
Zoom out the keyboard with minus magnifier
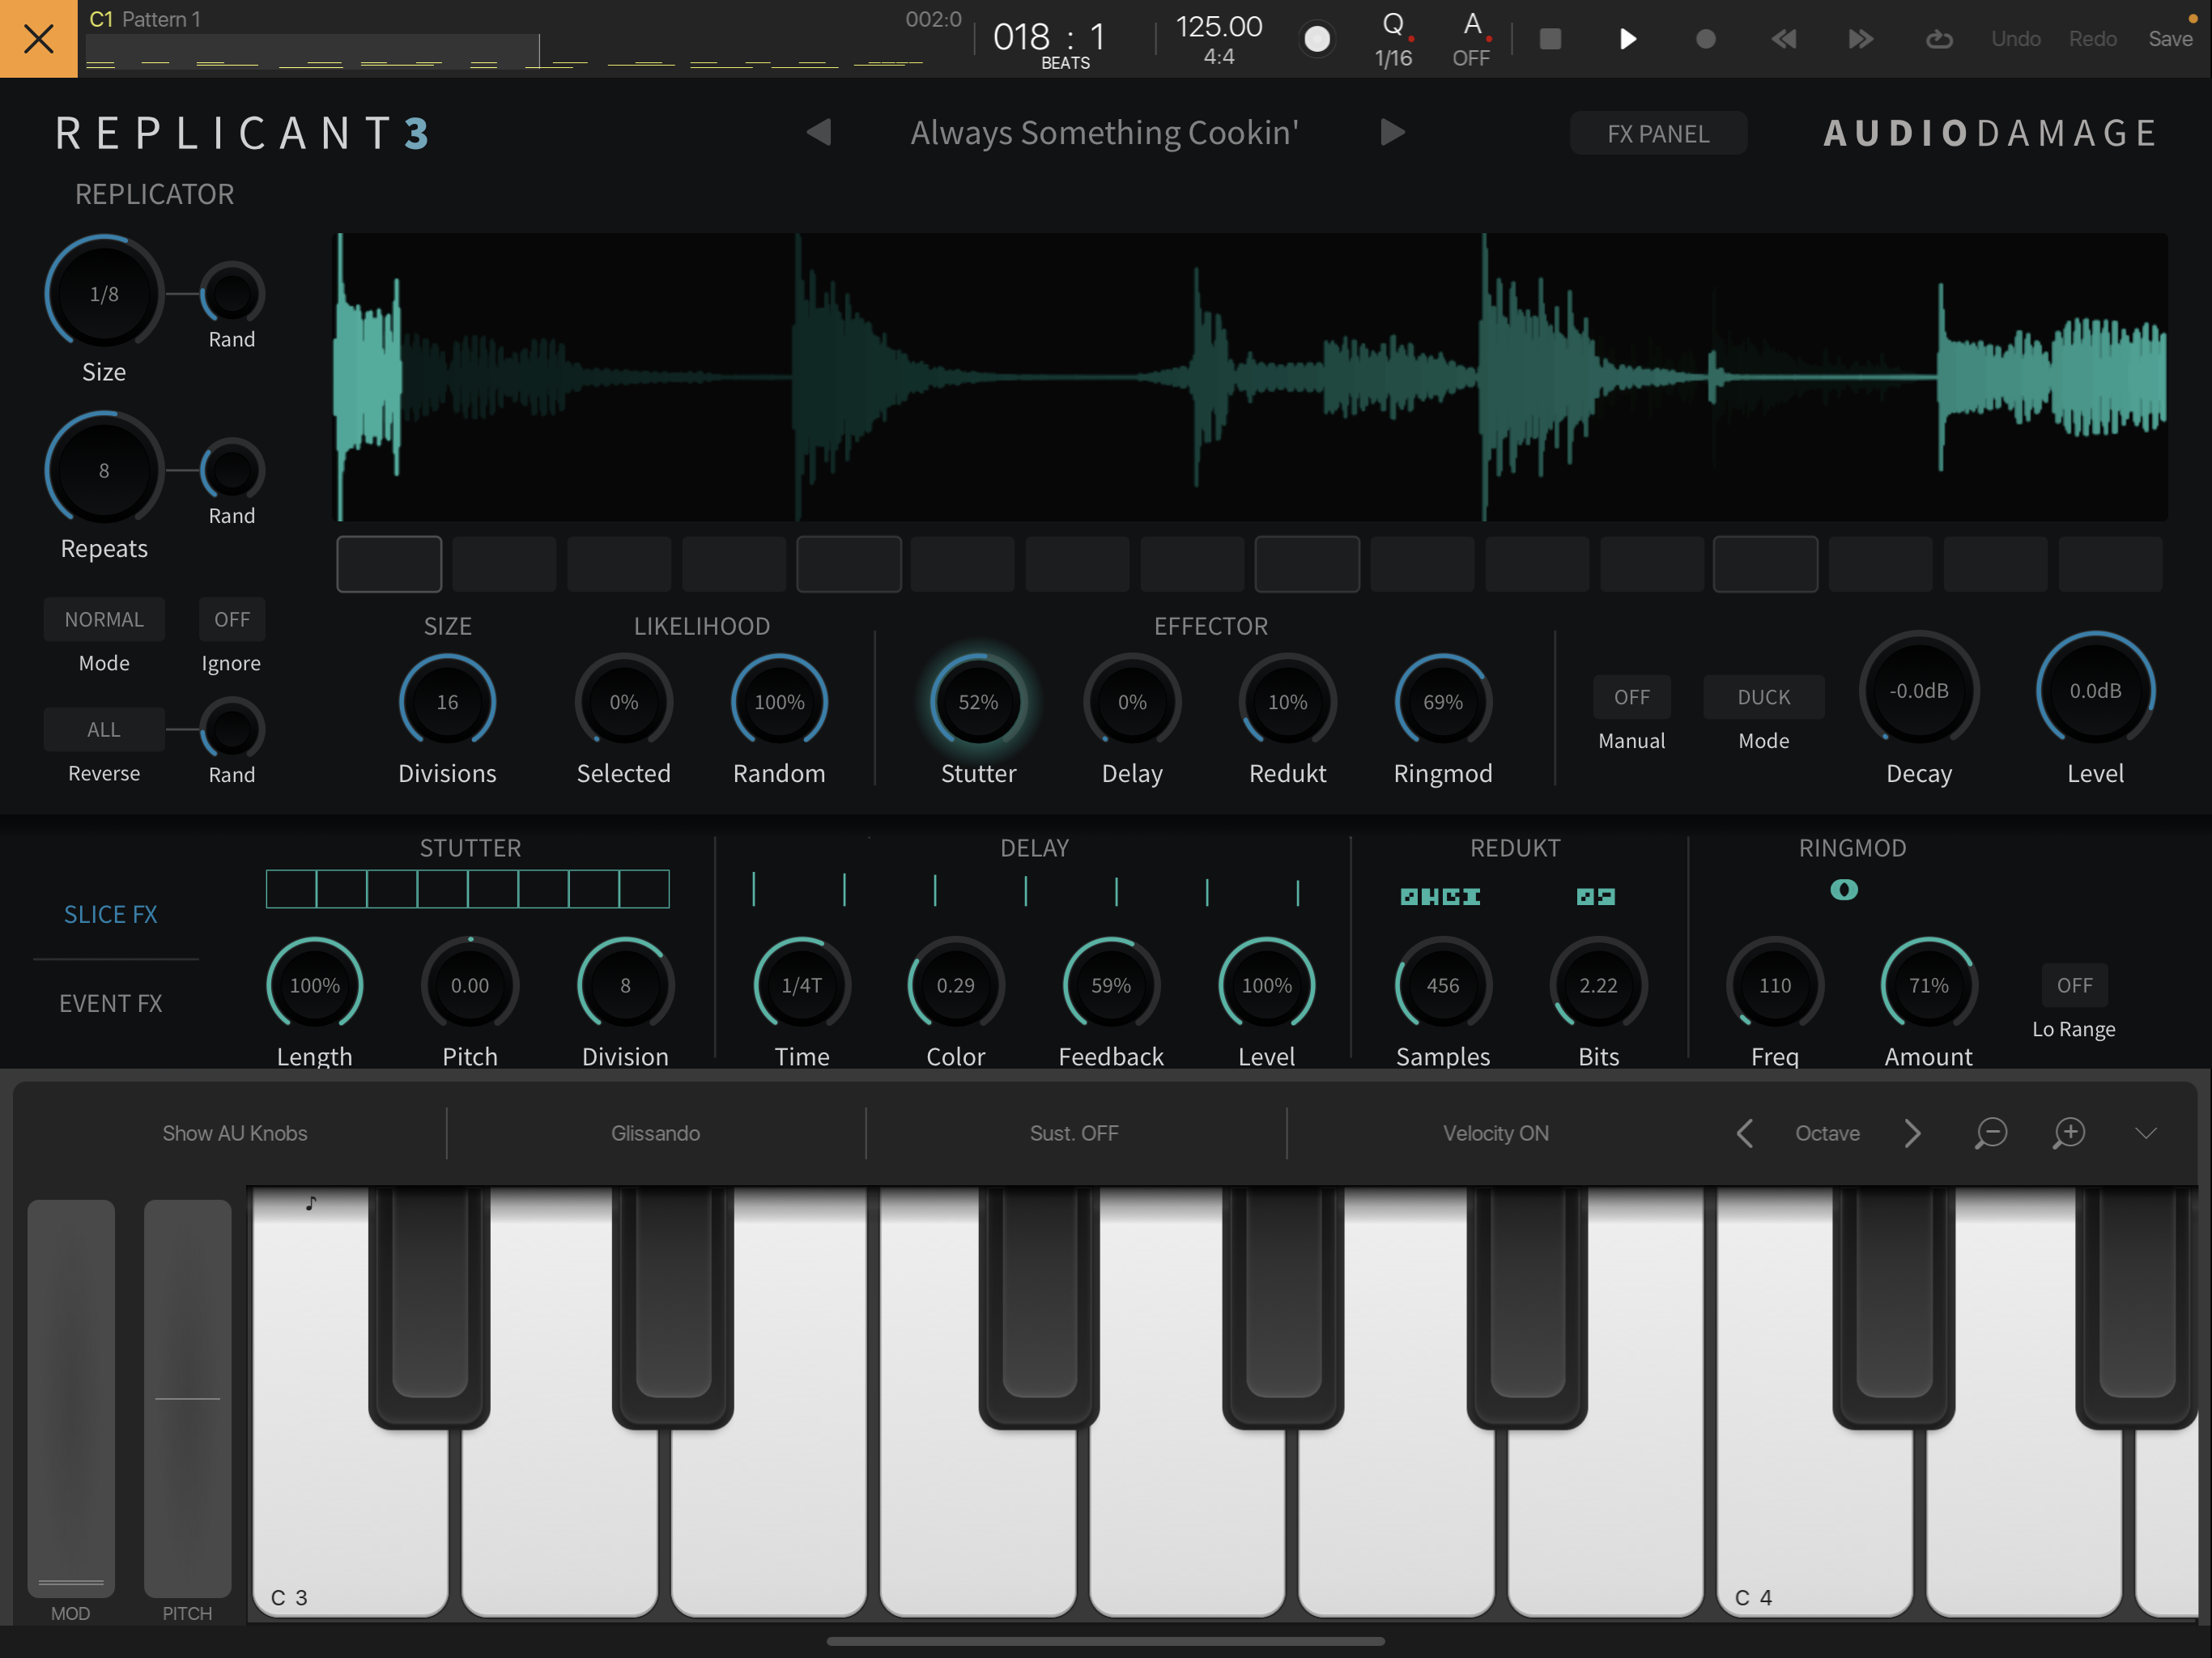point(1991,1133)
